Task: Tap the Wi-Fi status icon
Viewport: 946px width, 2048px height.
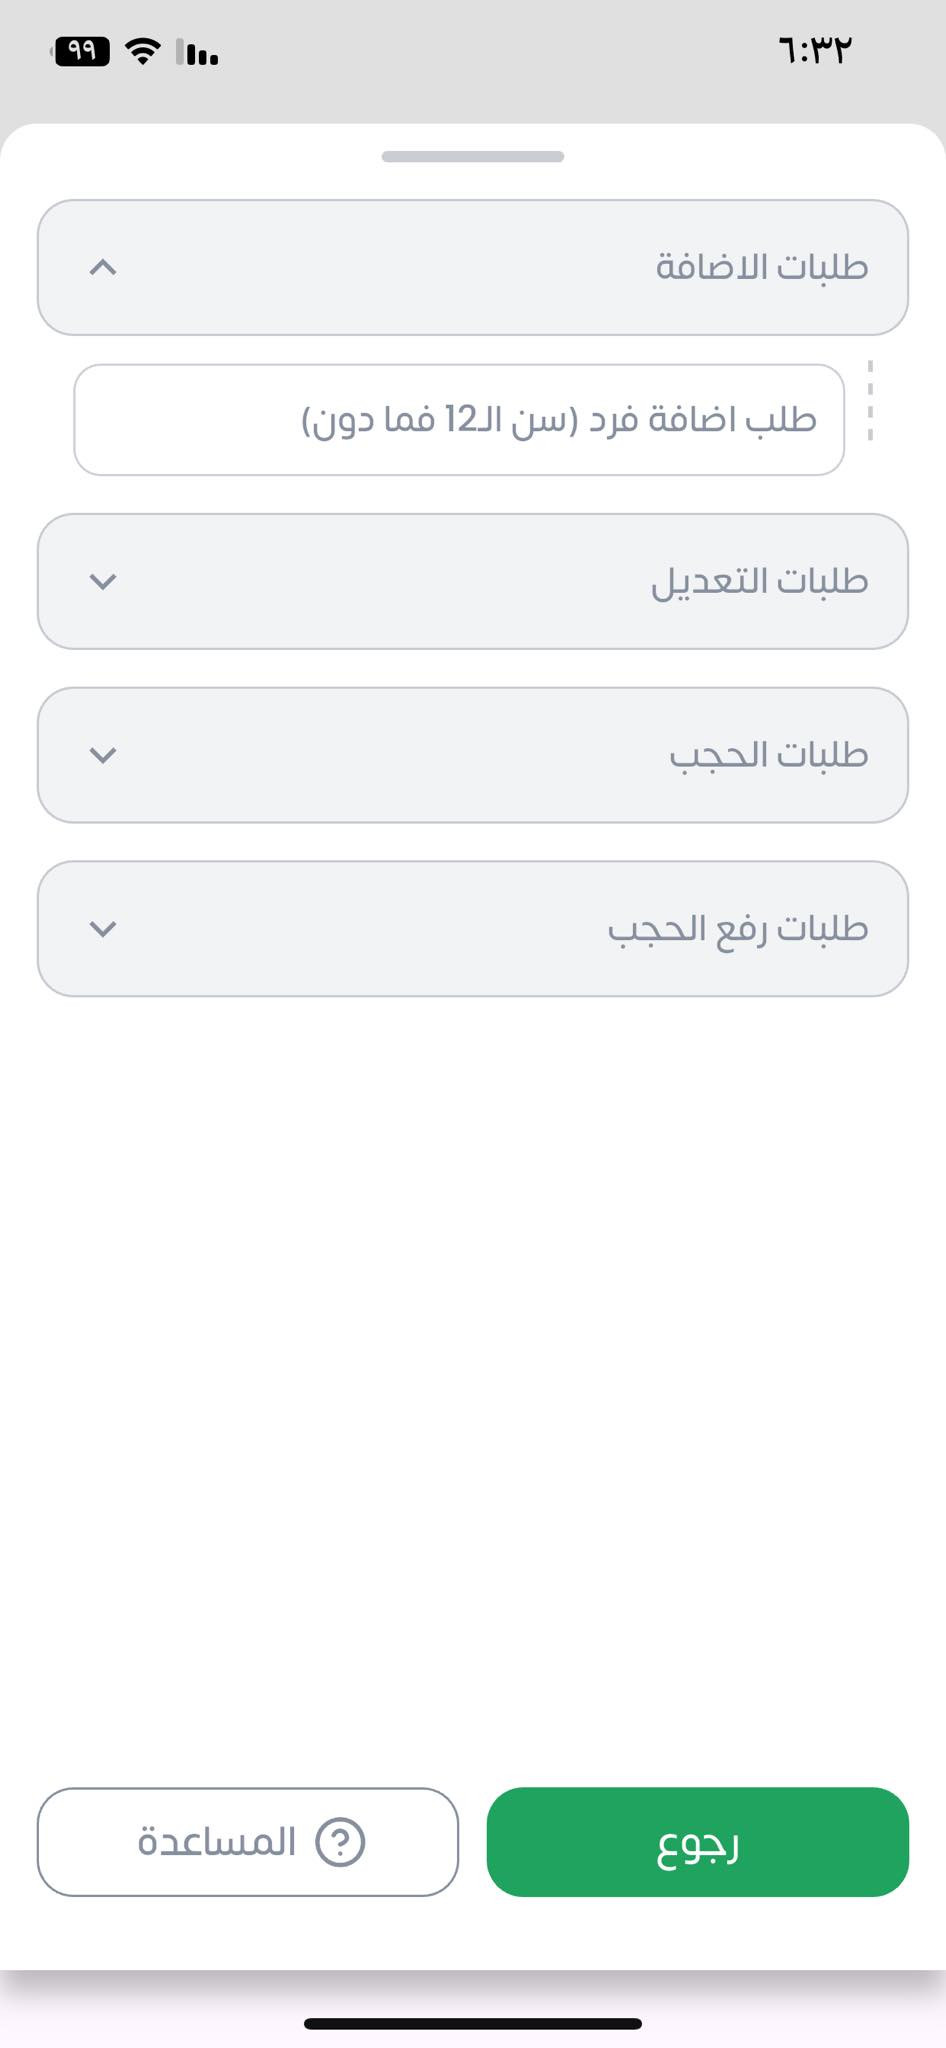Action: coord(144,51)
